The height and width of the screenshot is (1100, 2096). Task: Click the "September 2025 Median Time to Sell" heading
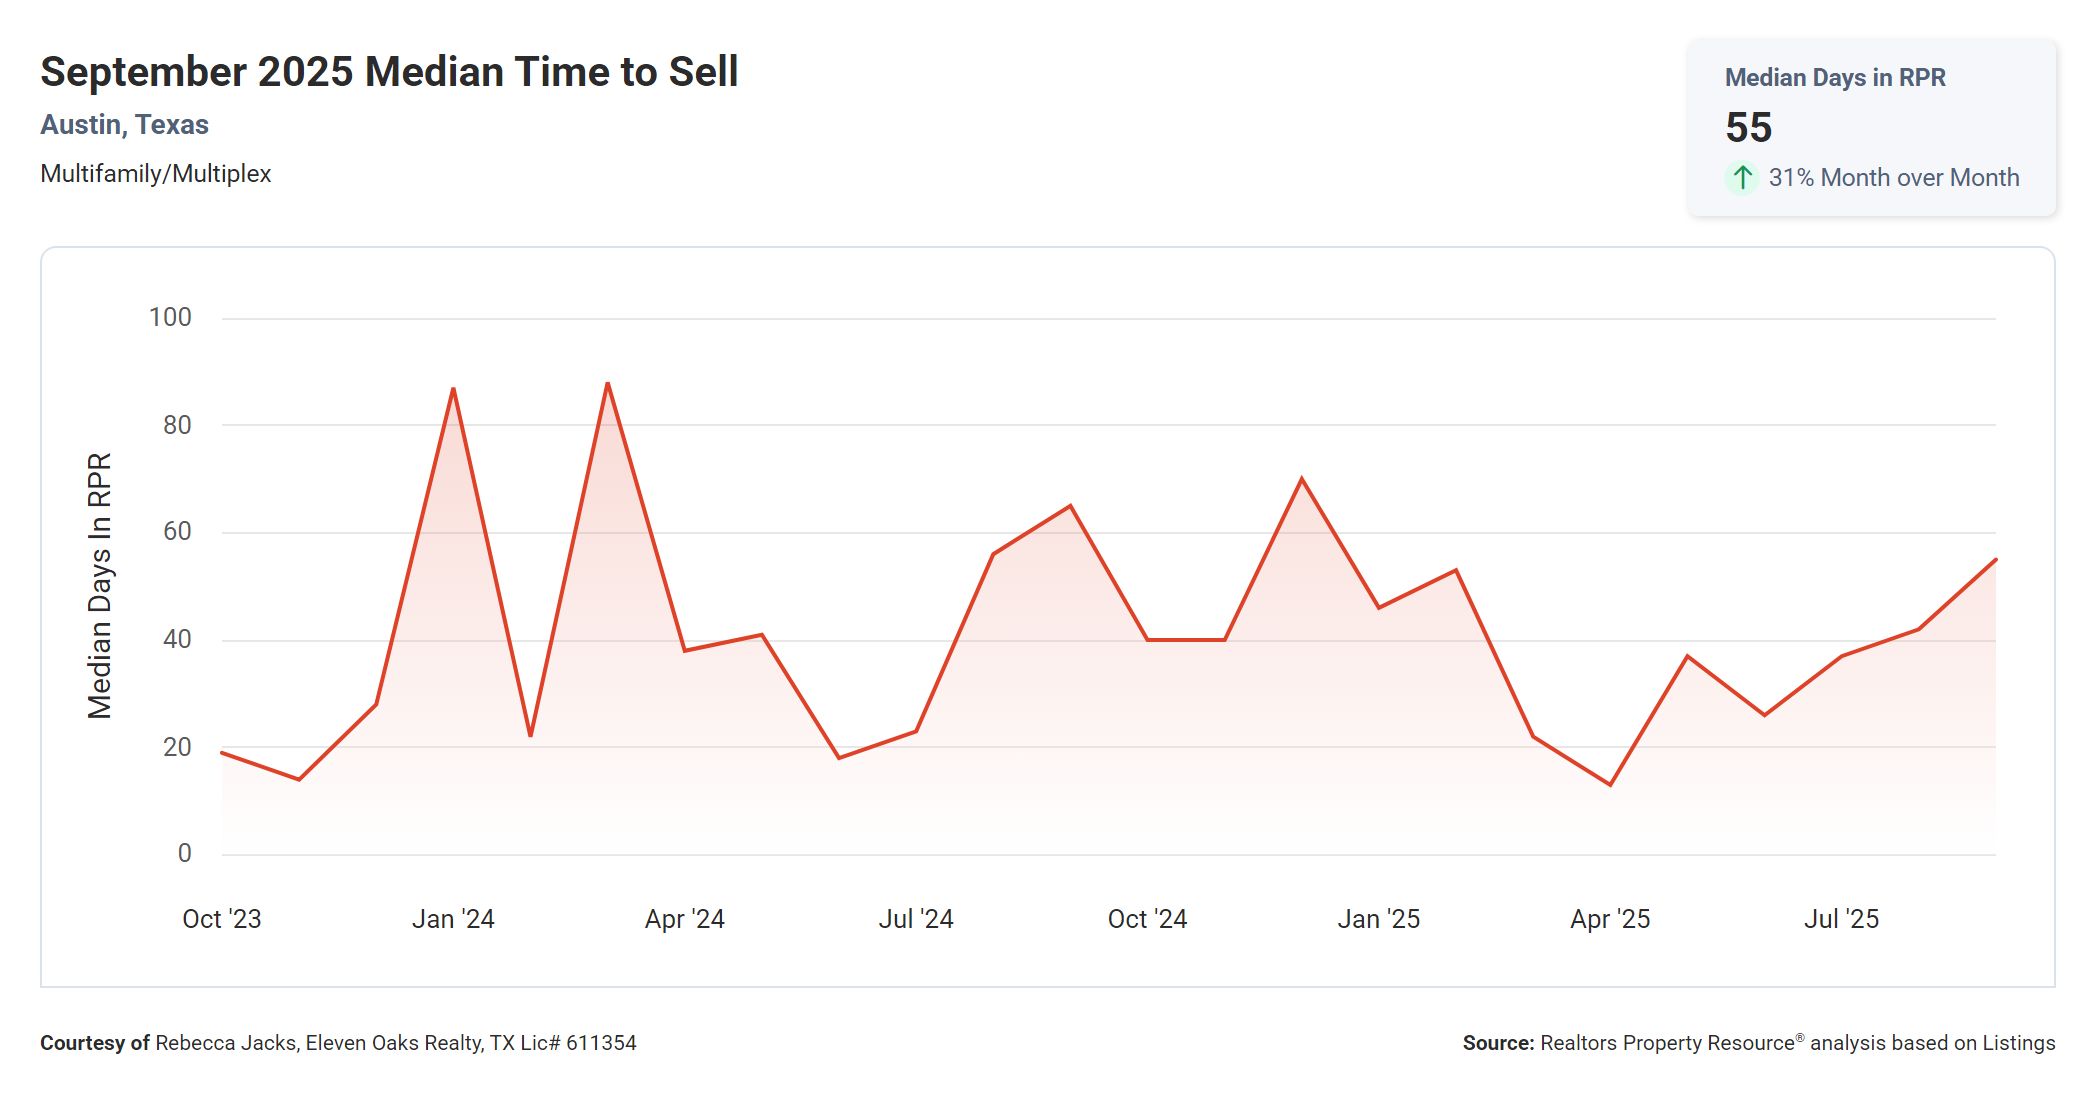(389, 72)
